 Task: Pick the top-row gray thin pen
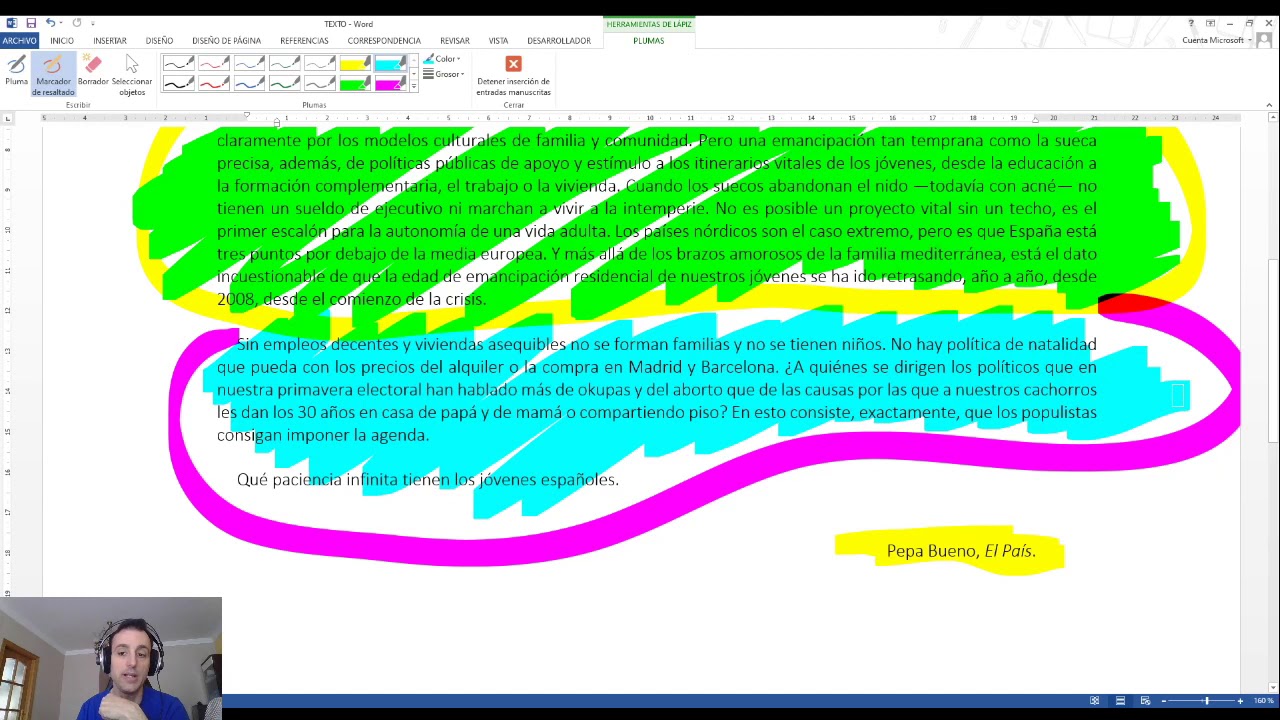click(319, 64)
